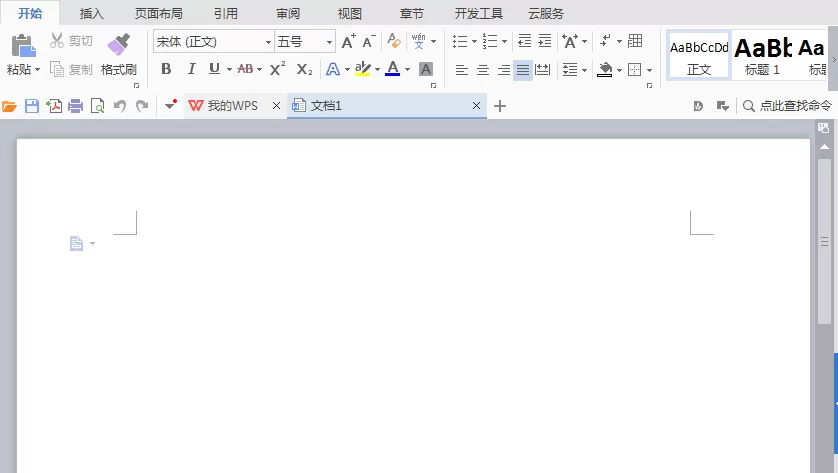Toggle character shading A button
The image size is (838, 473).
tap(426, 69)
